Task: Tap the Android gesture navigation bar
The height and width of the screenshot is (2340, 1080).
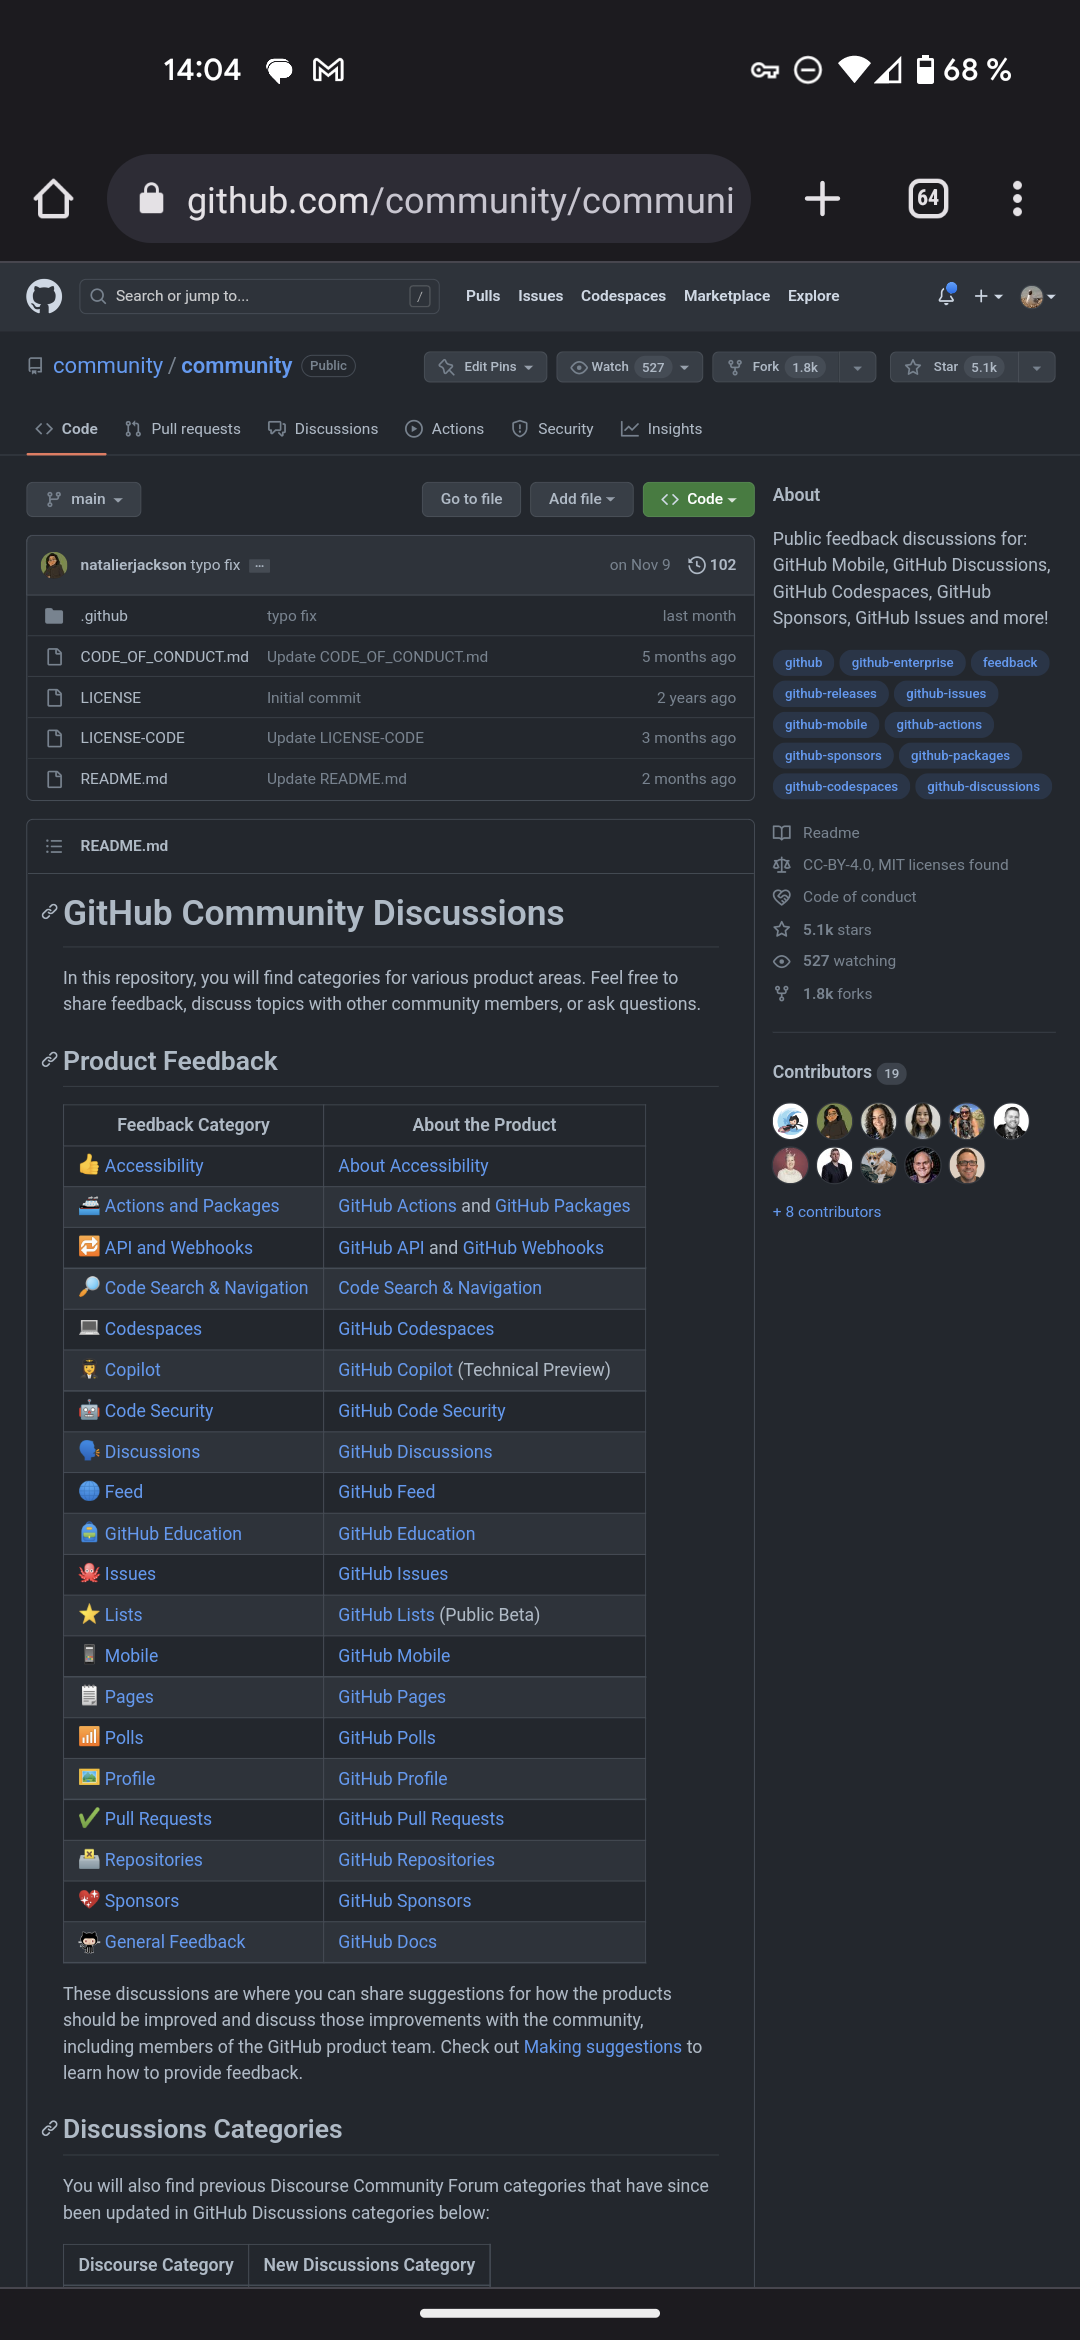Action: click(x=540, y=2313)
